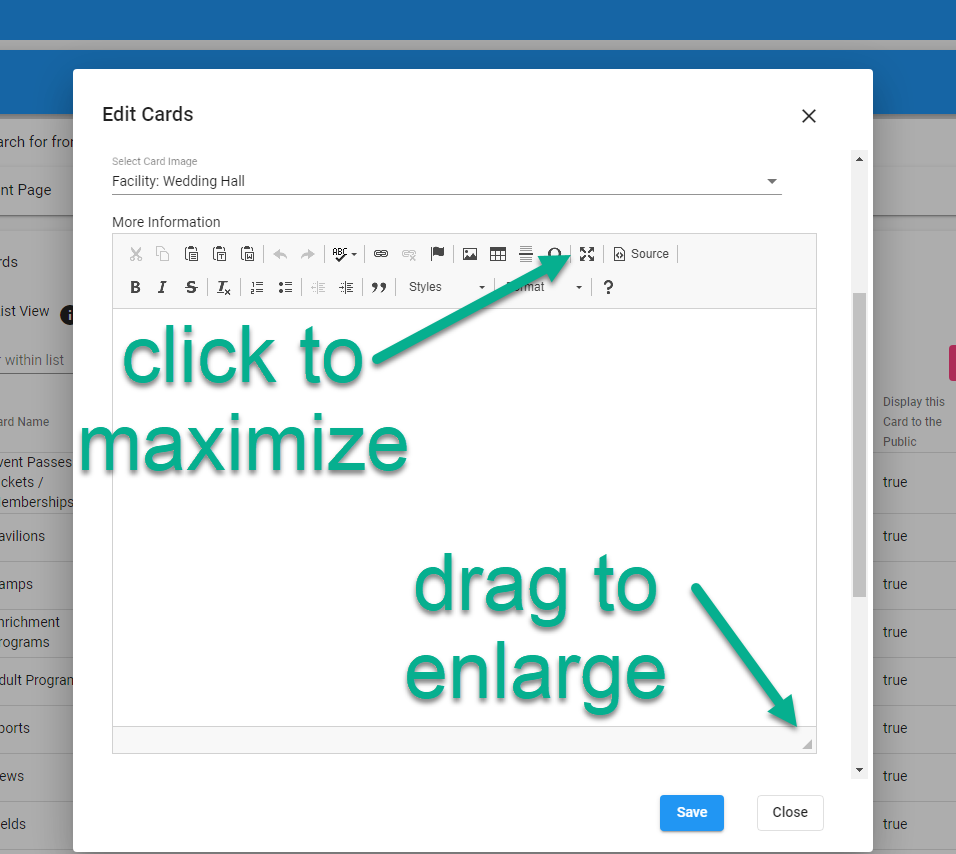The width and height of the screenshot is (956, 854).
Task: Insert an image via toolbar icon
Action: click(x=470, y=254)
